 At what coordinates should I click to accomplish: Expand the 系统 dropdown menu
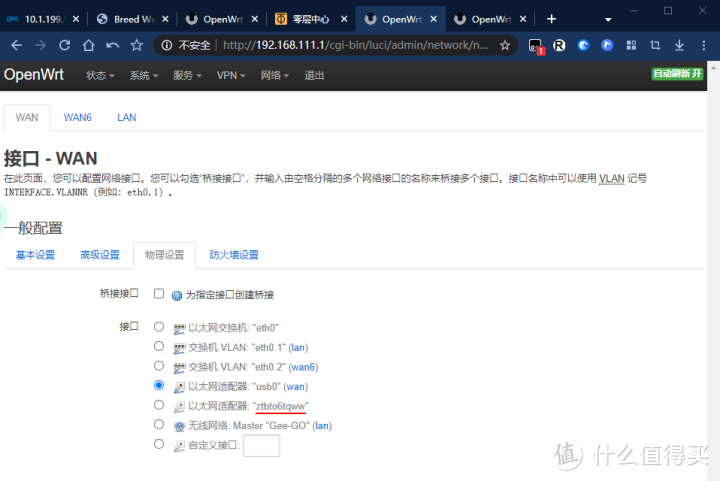point(144,75)
